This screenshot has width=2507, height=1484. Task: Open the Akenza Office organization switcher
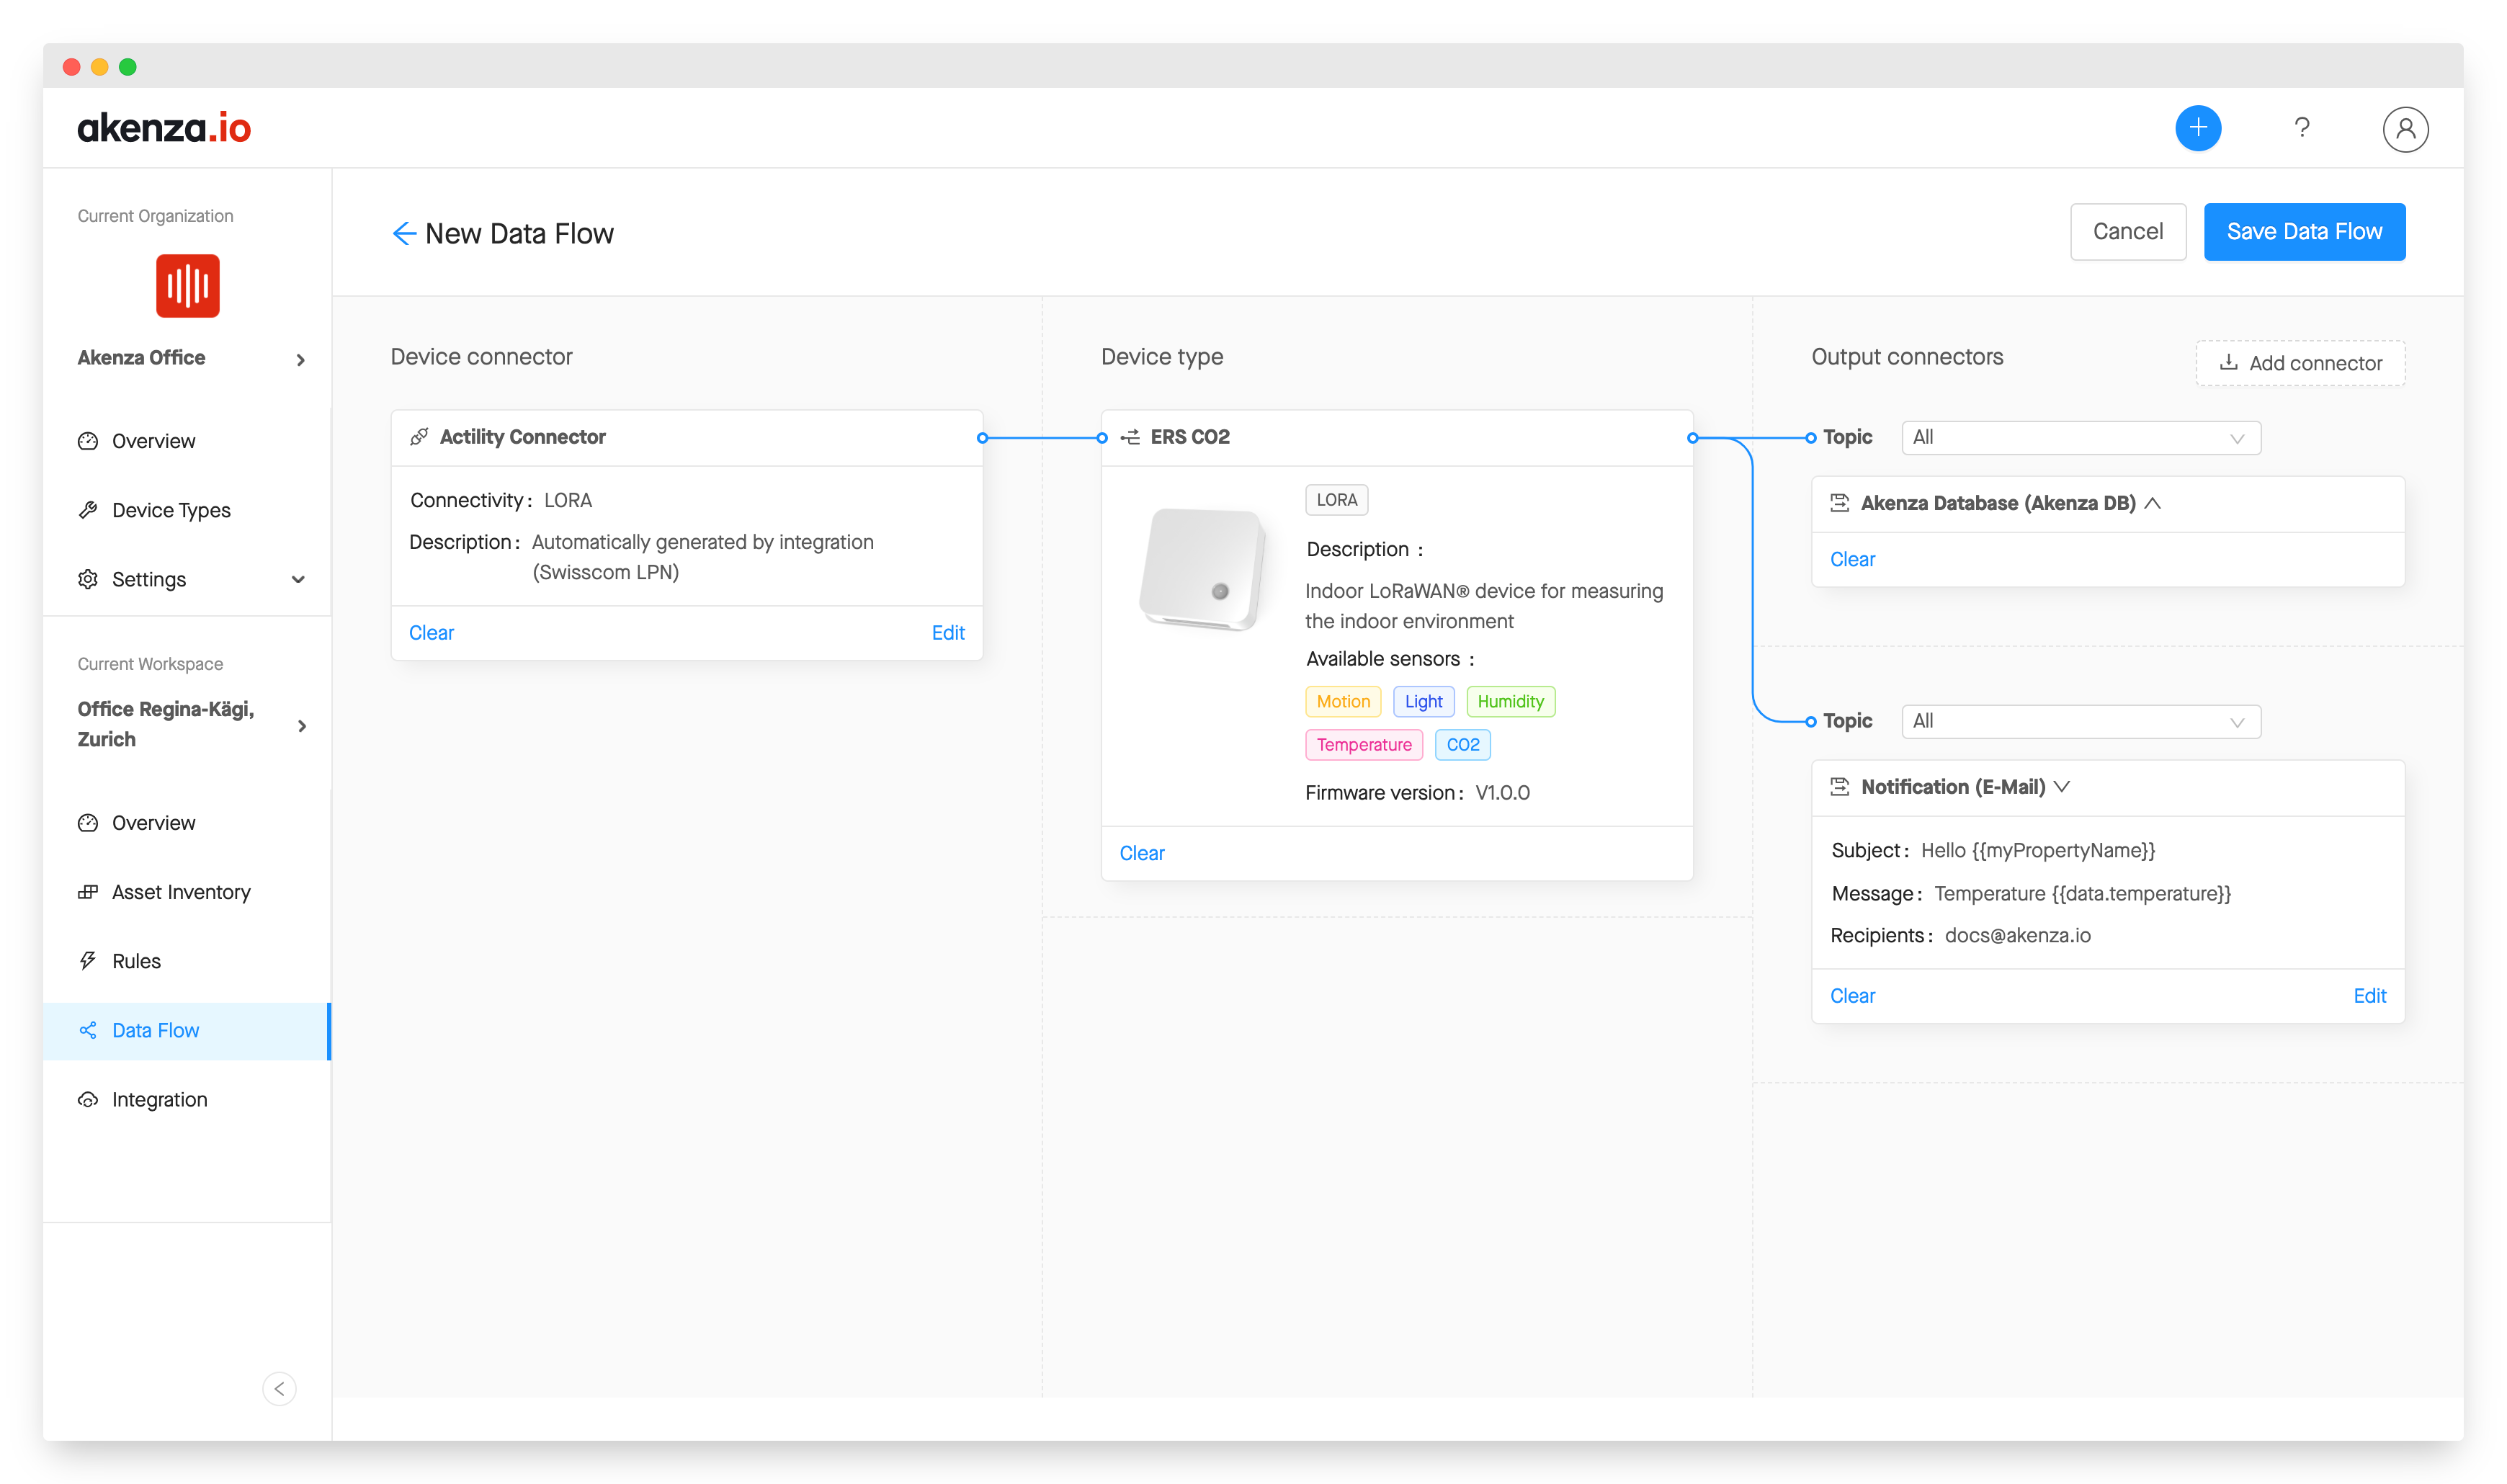click(x=300, y=359)
